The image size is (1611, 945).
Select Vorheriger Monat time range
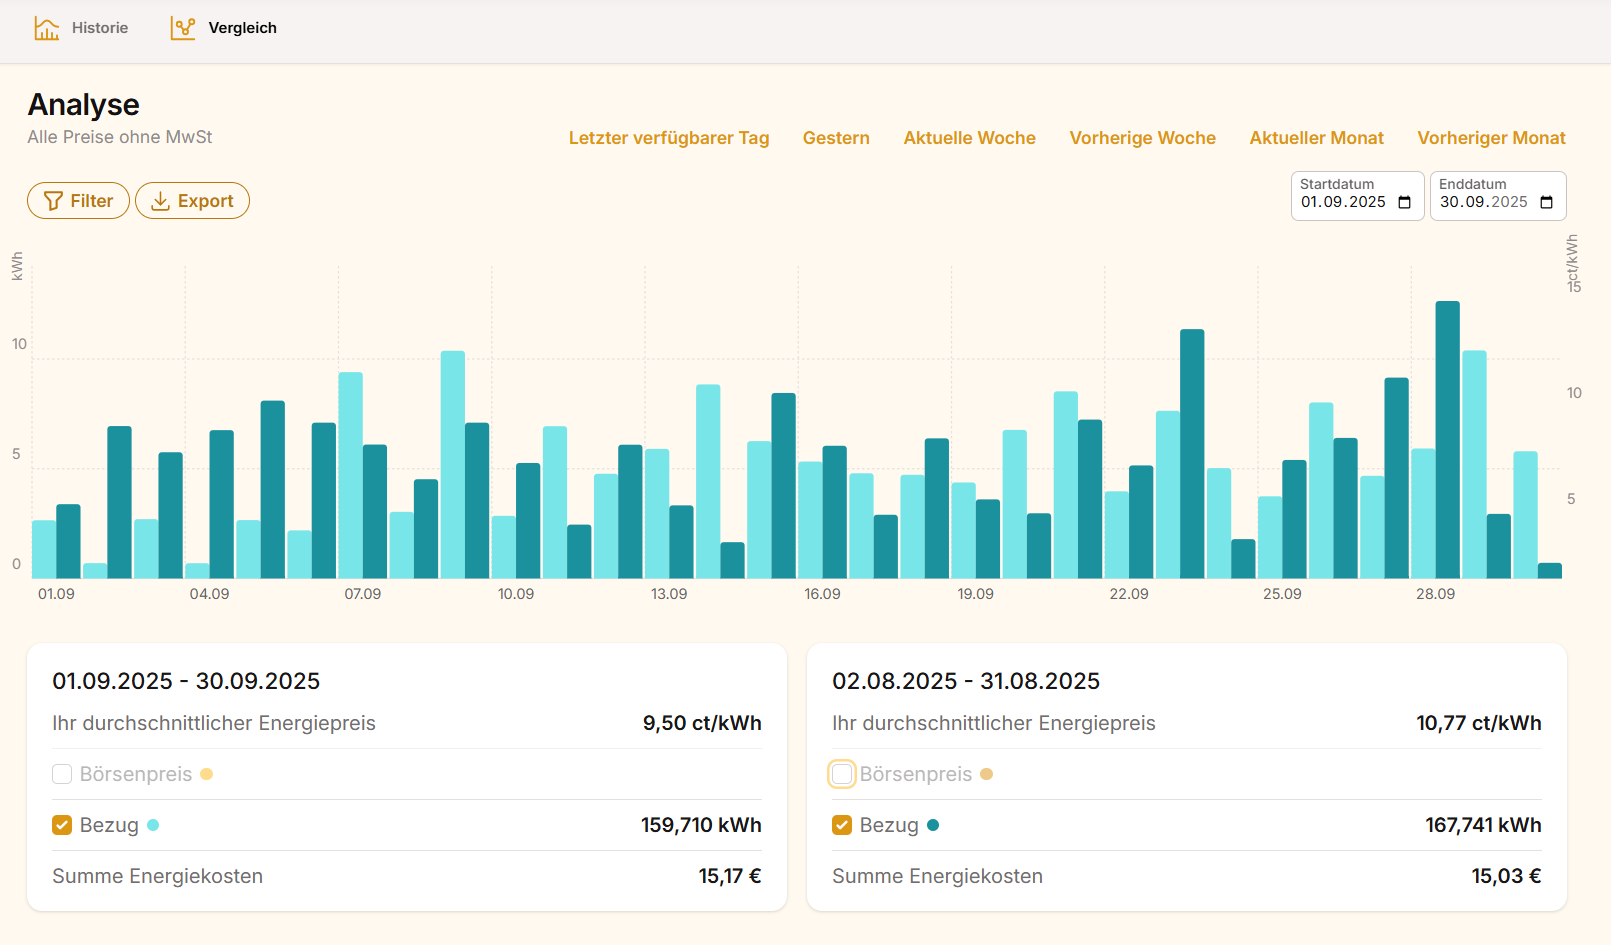[1491, 138]
